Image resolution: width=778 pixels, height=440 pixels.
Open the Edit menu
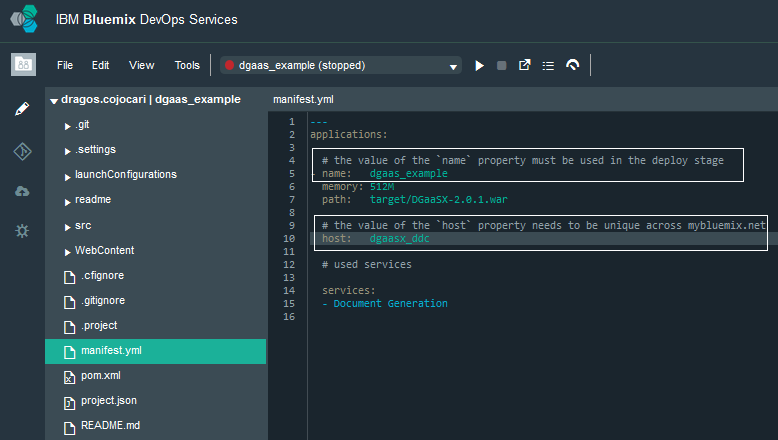click(x=100, y=65)
